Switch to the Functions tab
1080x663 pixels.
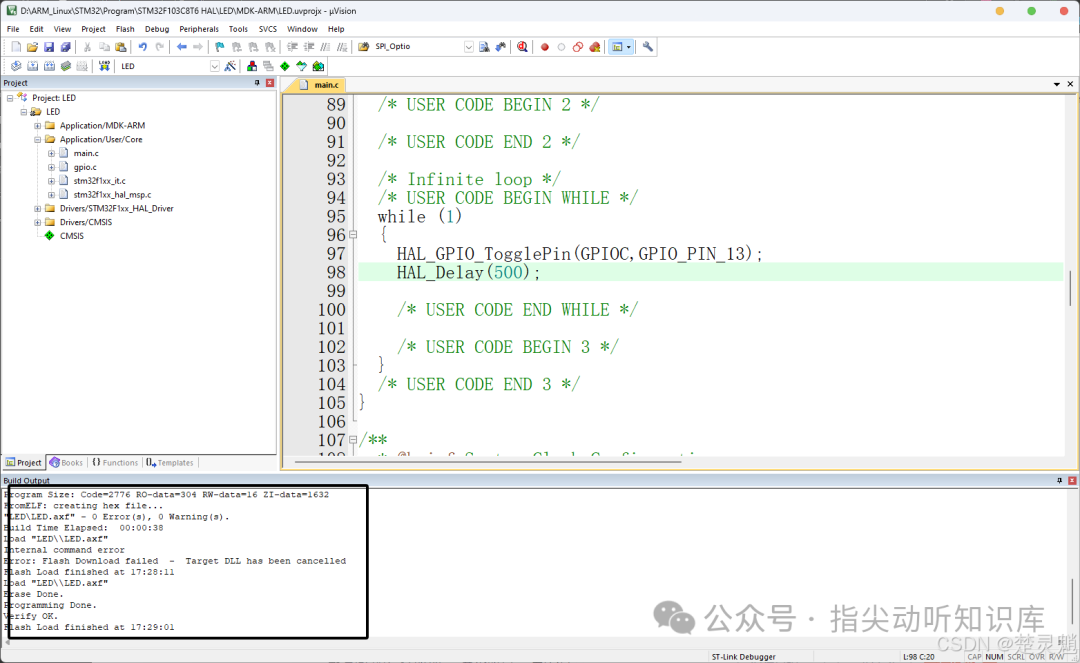pos(115,463)
